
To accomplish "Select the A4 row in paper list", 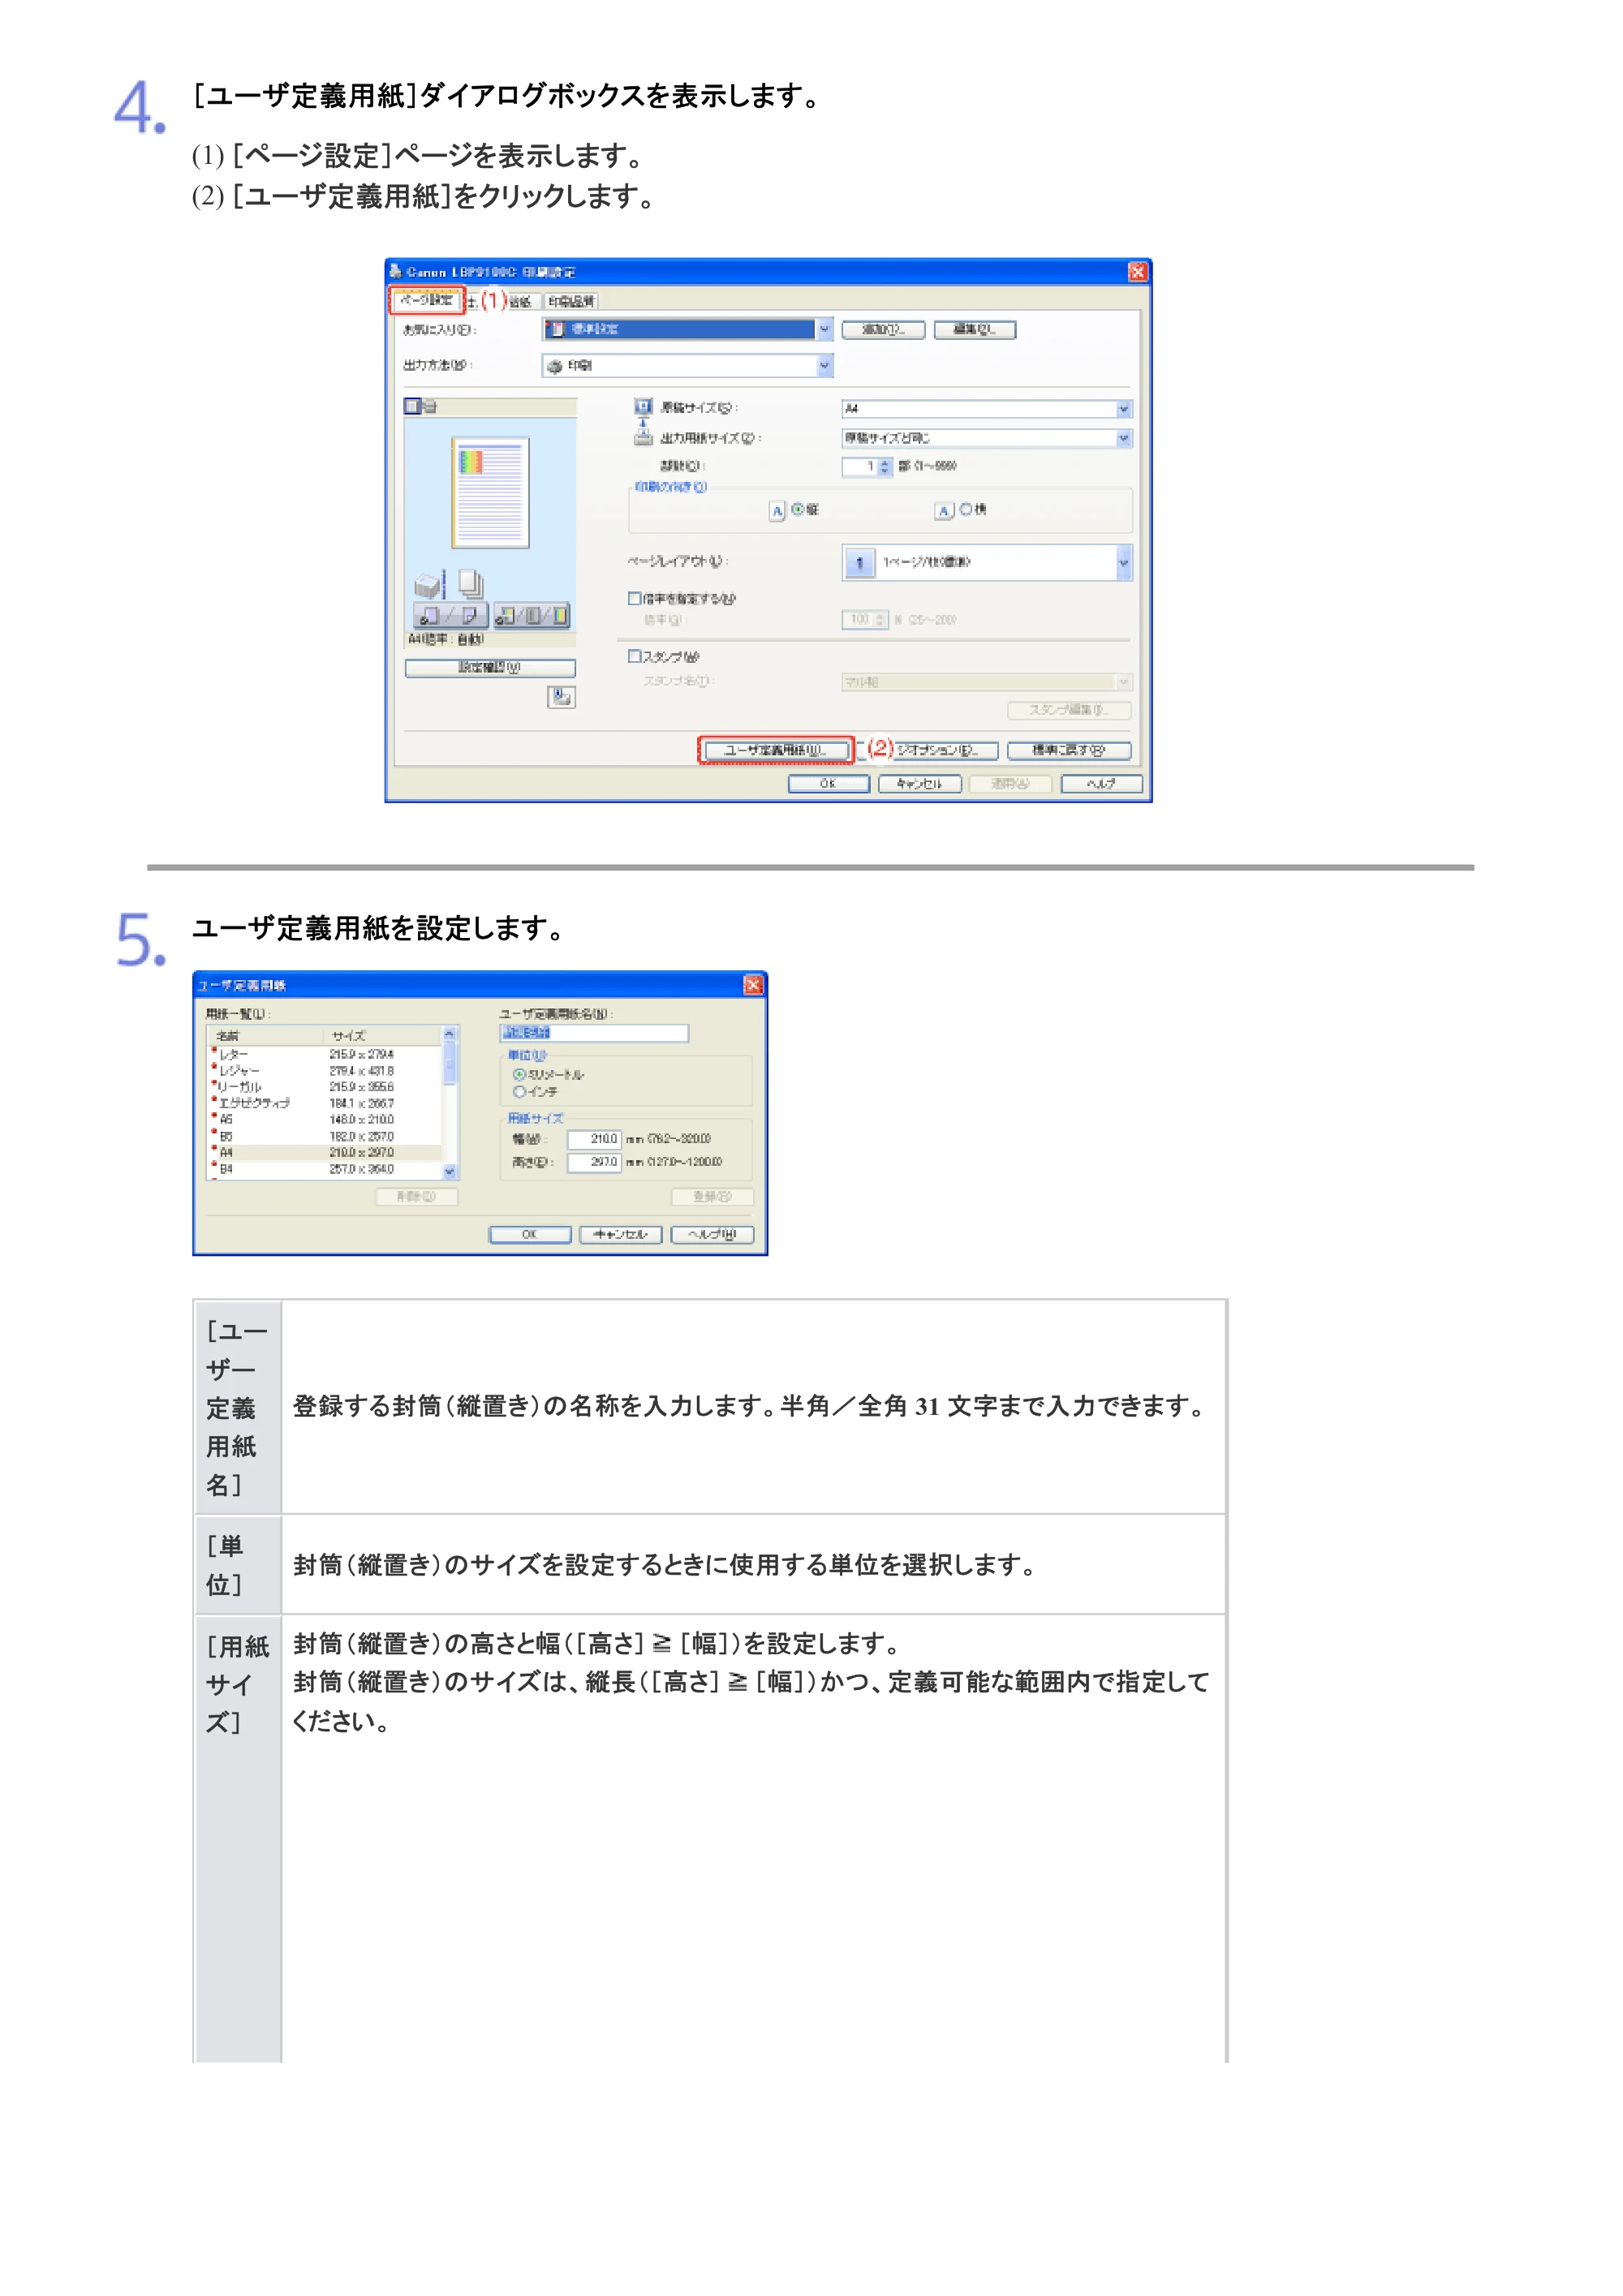I will [325, 1152].
